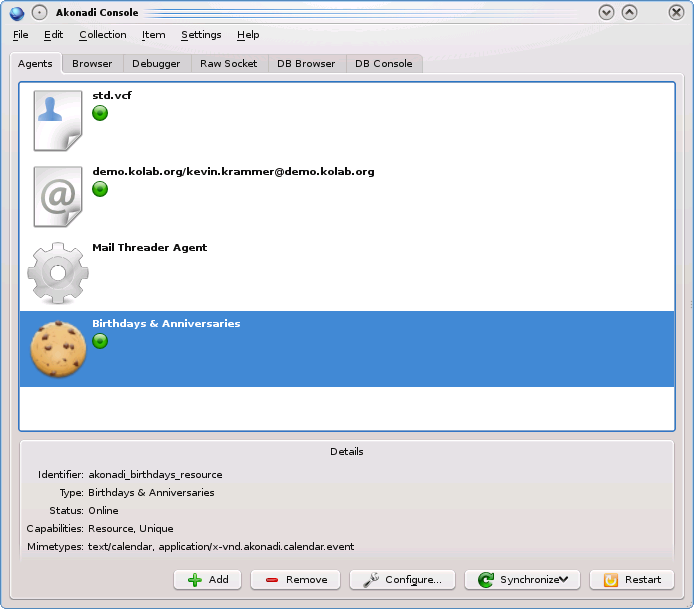This screenshot has width=694, height=609.
Task: Select the Birthdays & Anniversaries agent title
Action: tap(166, 324)
